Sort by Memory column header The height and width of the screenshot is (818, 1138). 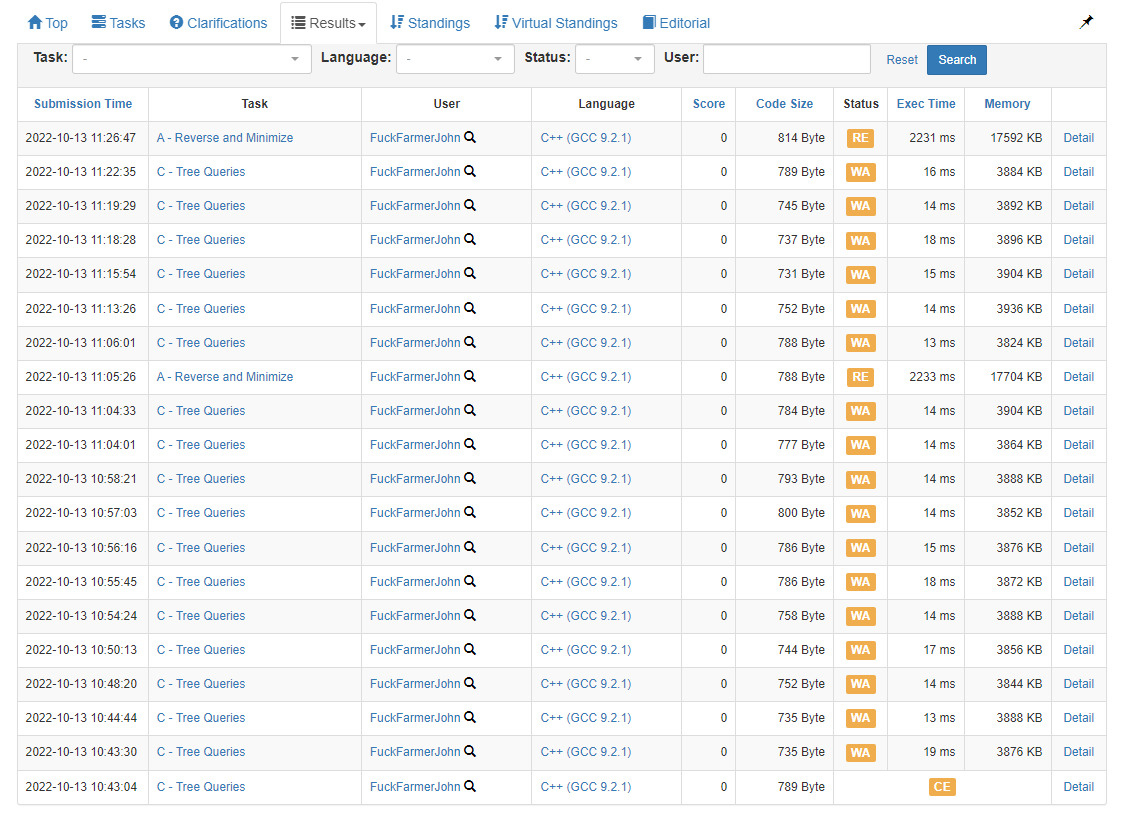point(1007,104)
